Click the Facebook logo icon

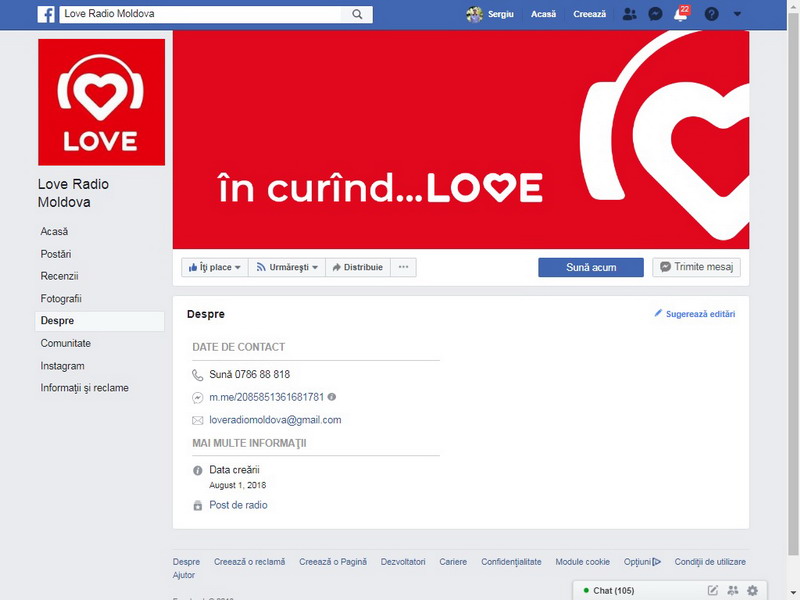pyautogui.click(x=46, y=14)
